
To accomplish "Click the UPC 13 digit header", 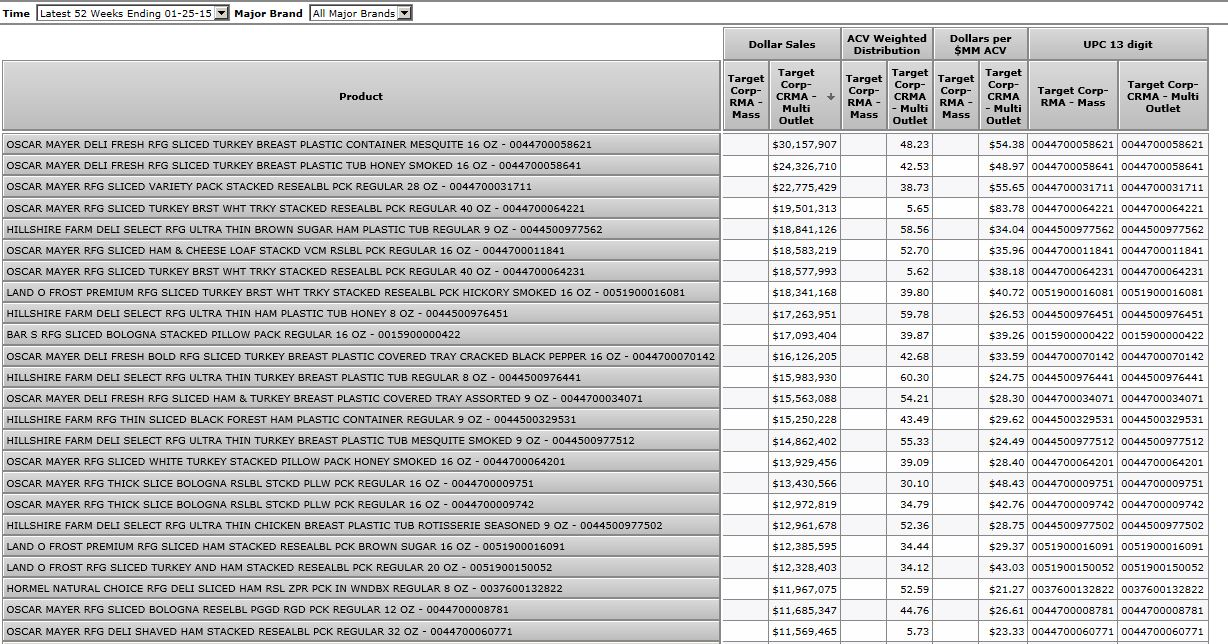I will (x=1118, y=44).
